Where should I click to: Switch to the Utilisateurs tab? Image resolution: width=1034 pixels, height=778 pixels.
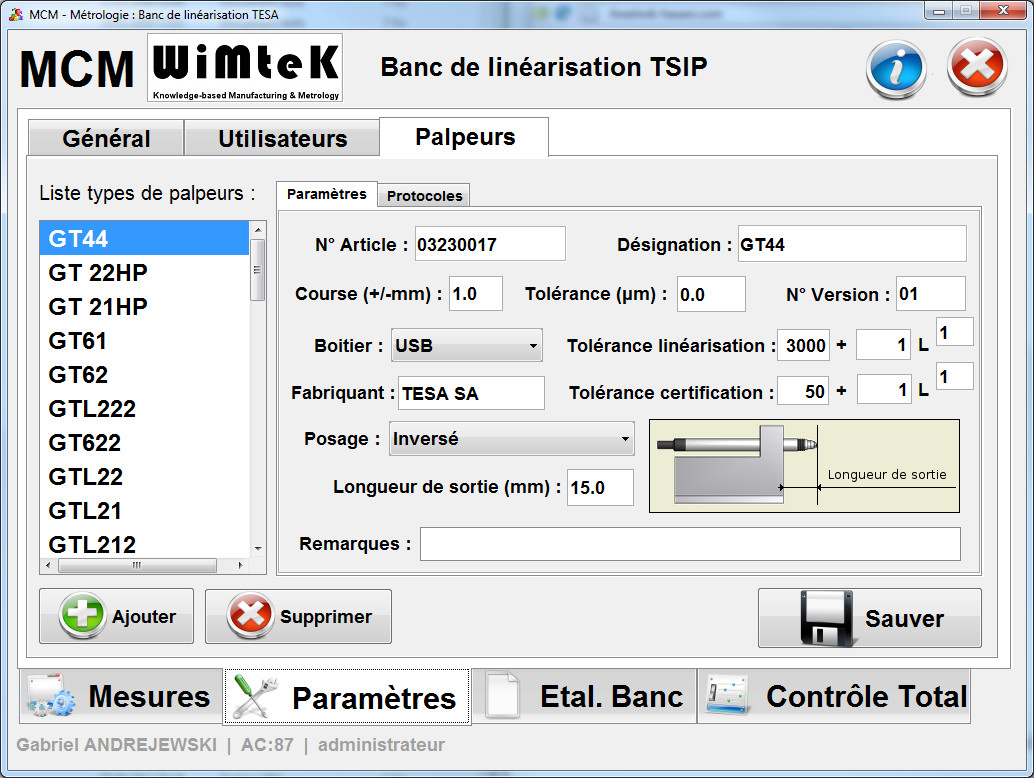[x=282, y=138]
